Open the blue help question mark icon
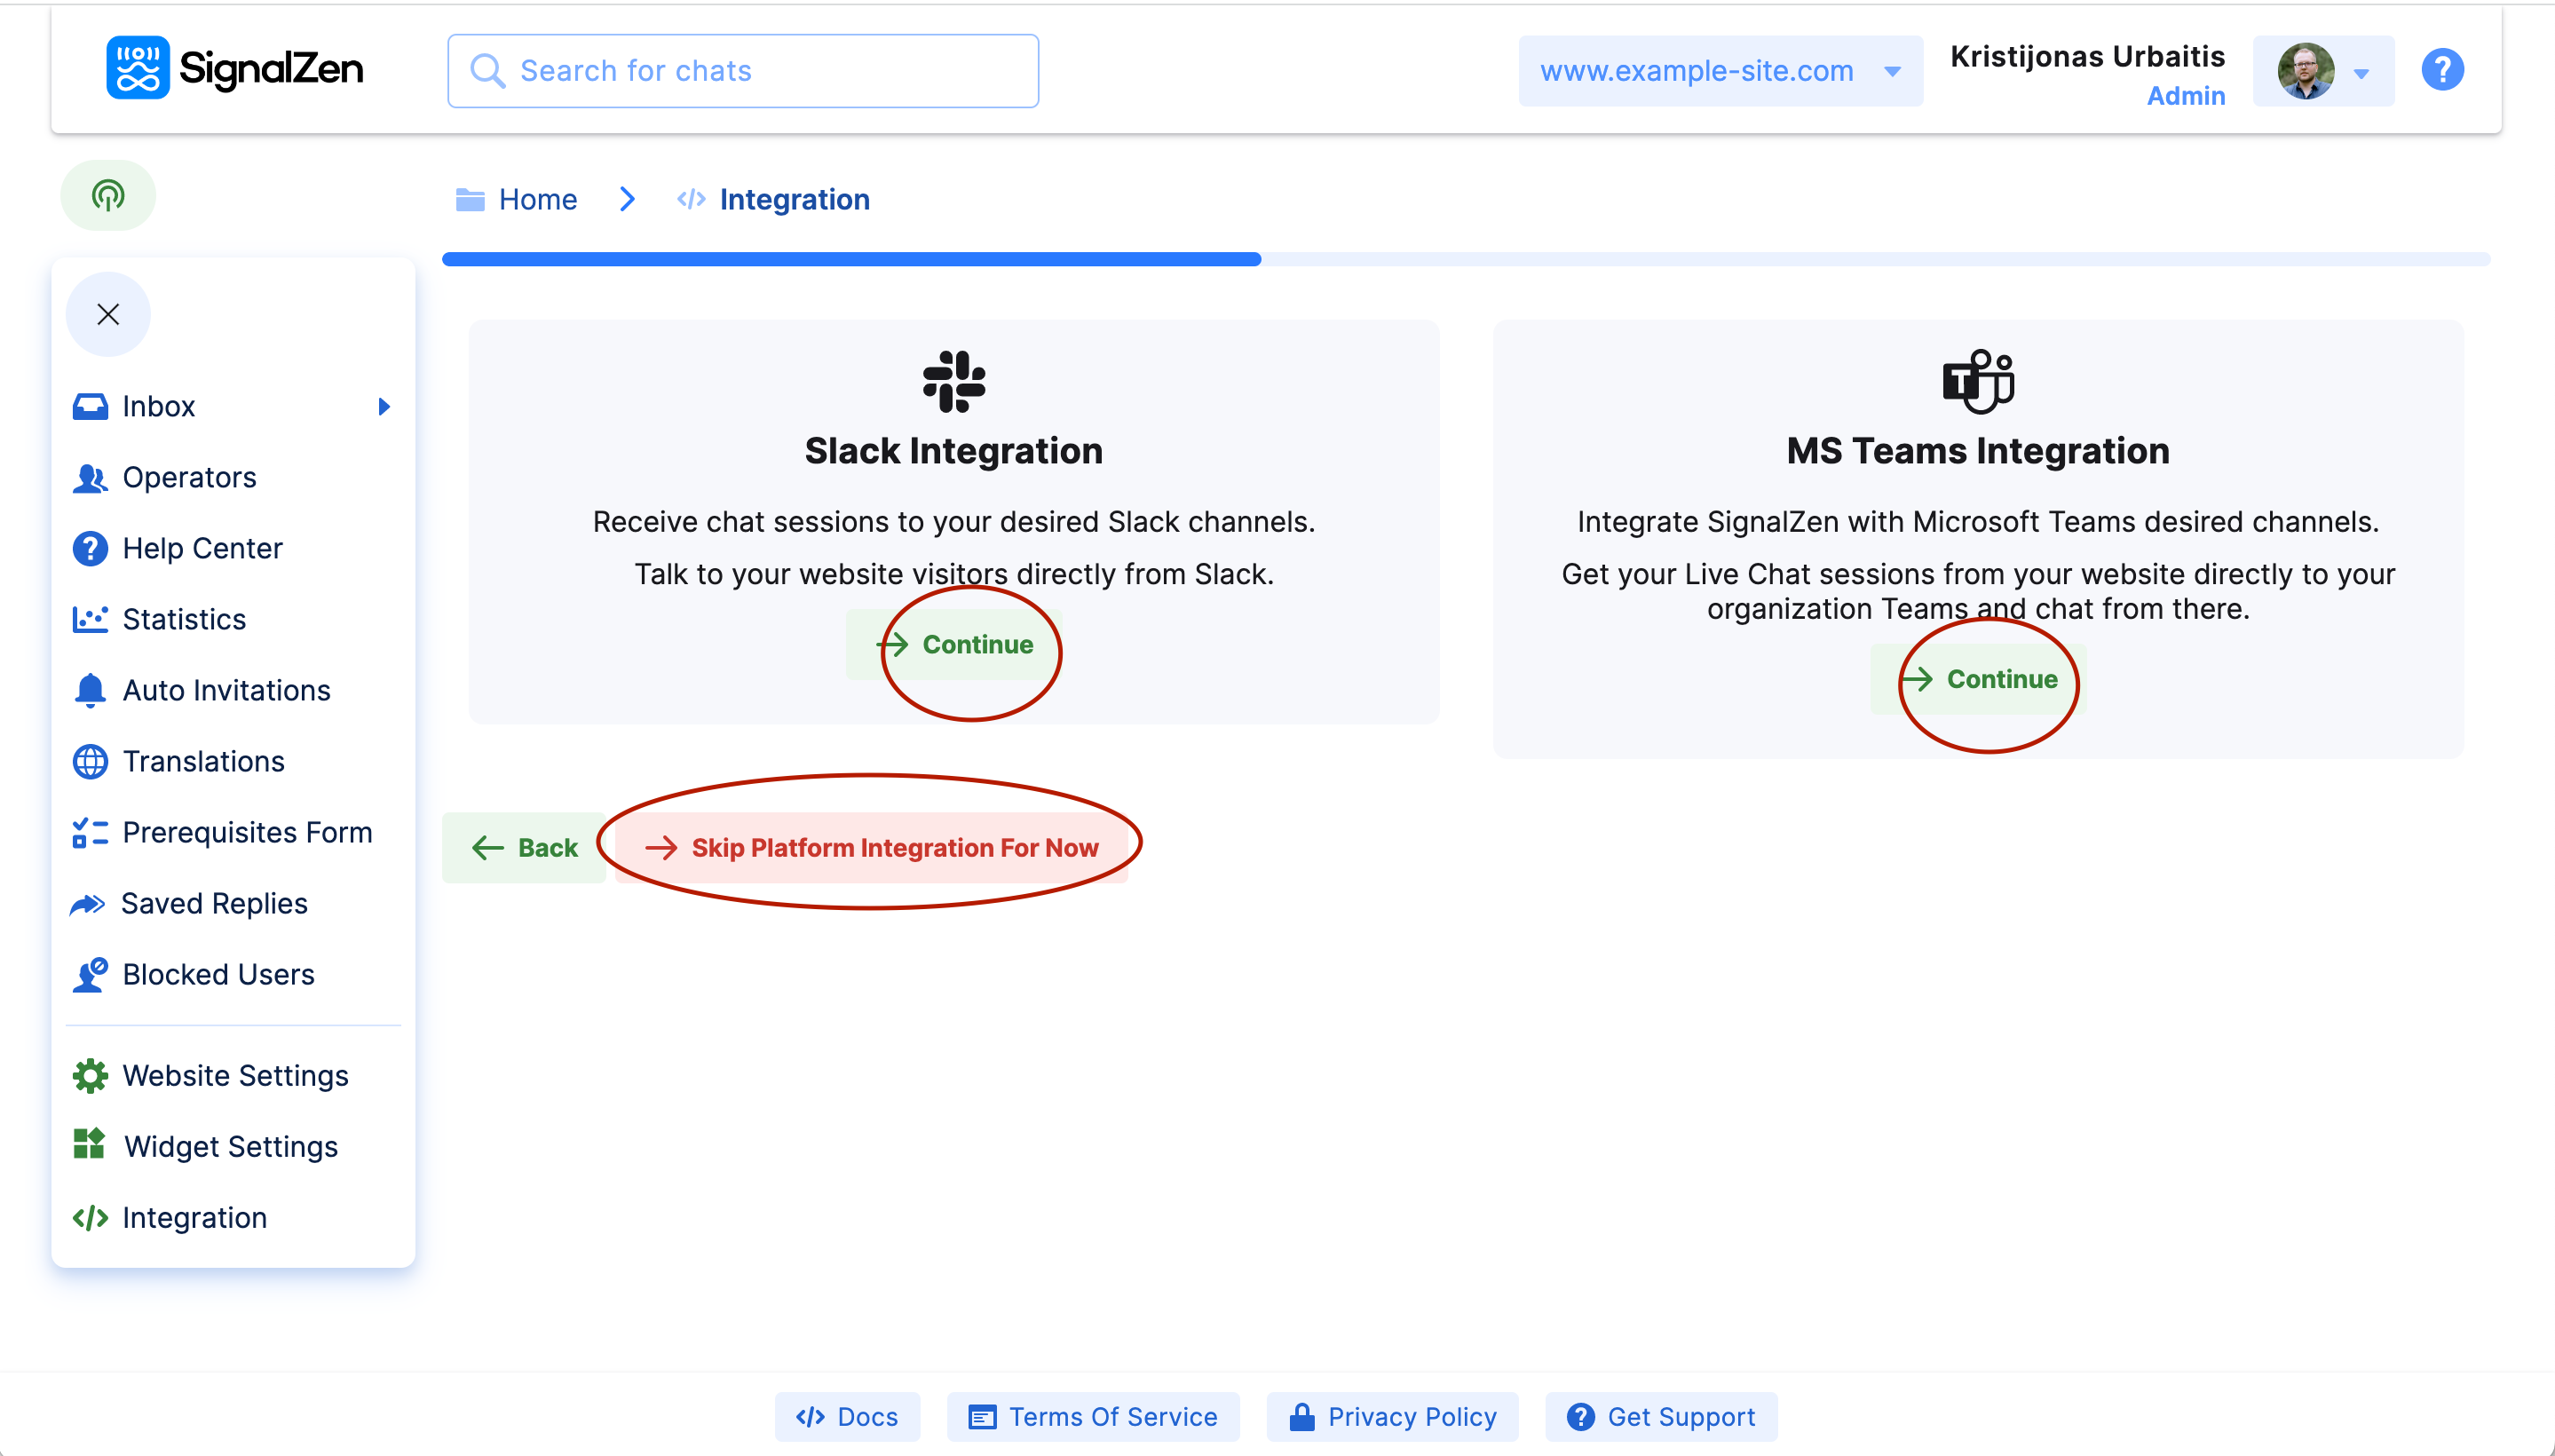Screen dimensions: 2555x1456 point(2441,70)
